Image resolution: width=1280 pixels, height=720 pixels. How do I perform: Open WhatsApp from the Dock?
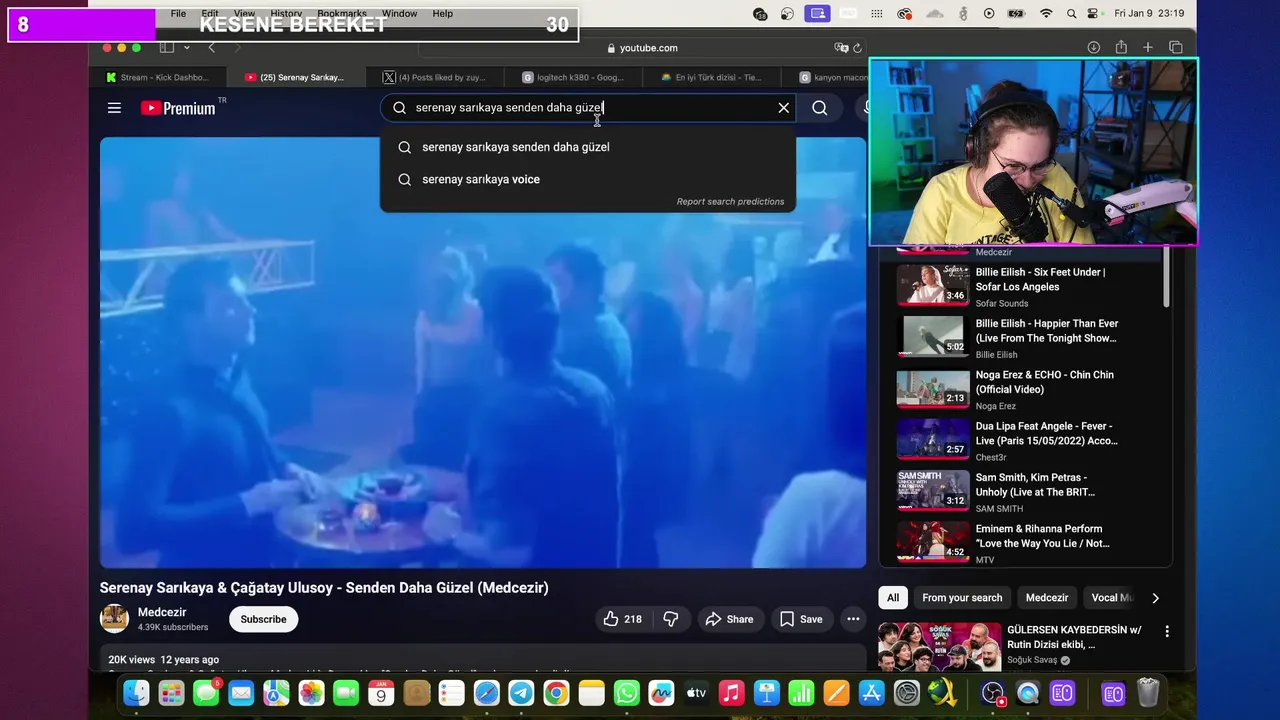coord(627,693)
